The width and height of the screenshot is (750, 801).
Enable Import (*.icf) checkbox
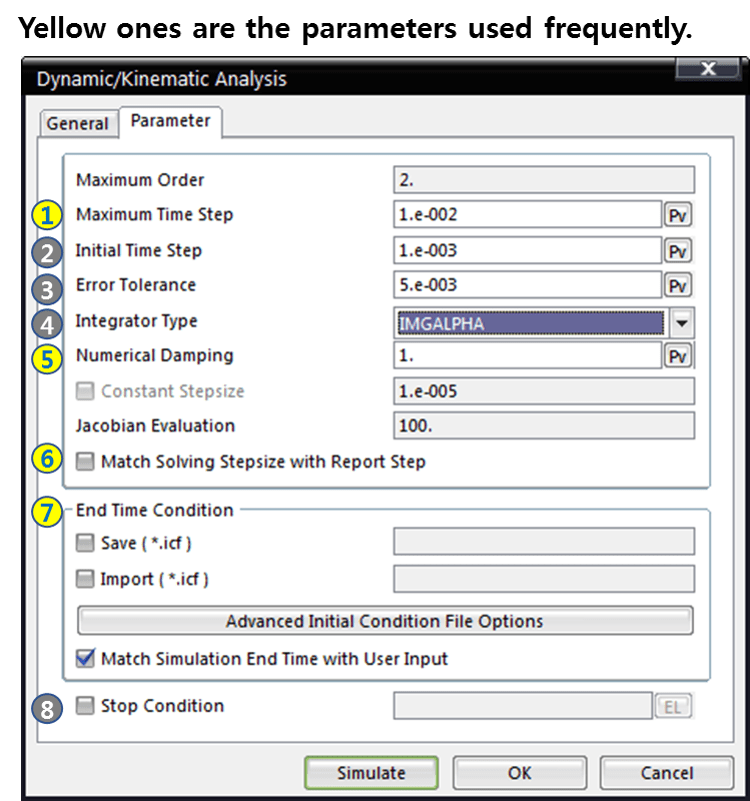pyautogui.click(x=85, y=579)
